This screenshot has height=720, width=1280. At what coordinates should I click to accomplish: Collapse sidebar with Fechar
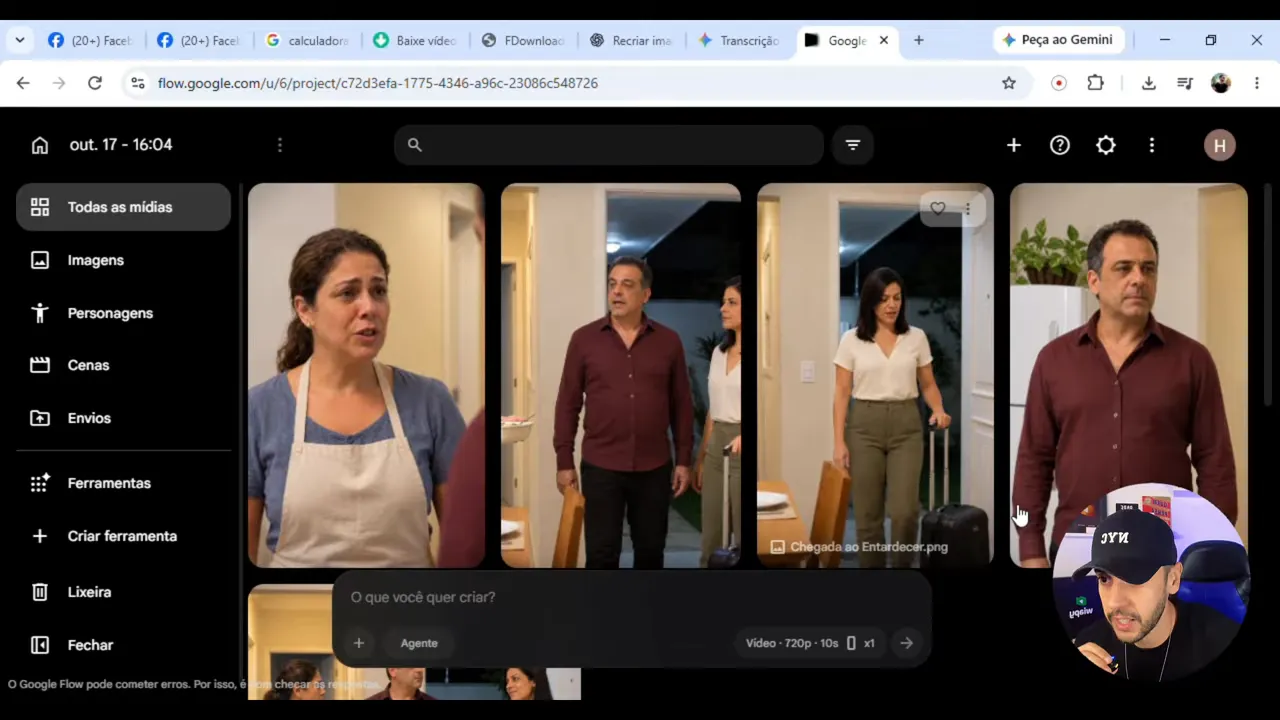(124, 645)
